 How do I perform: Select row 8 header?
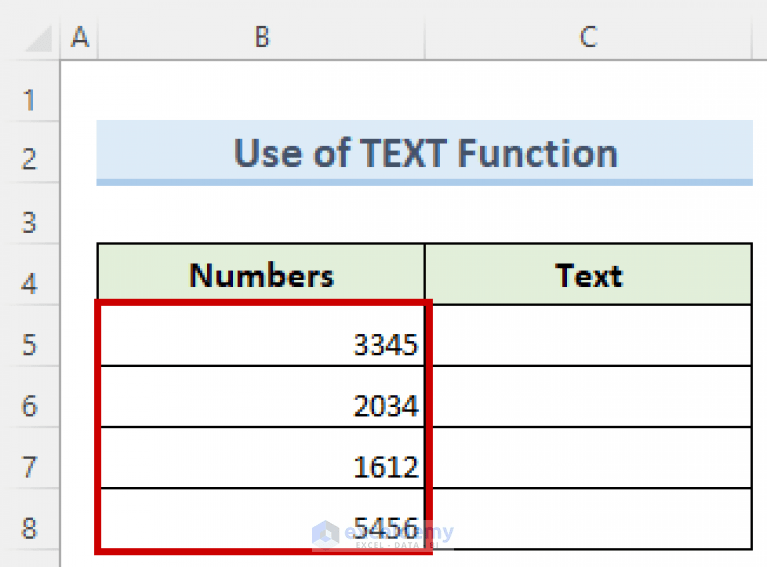click(x=29, y=519)
